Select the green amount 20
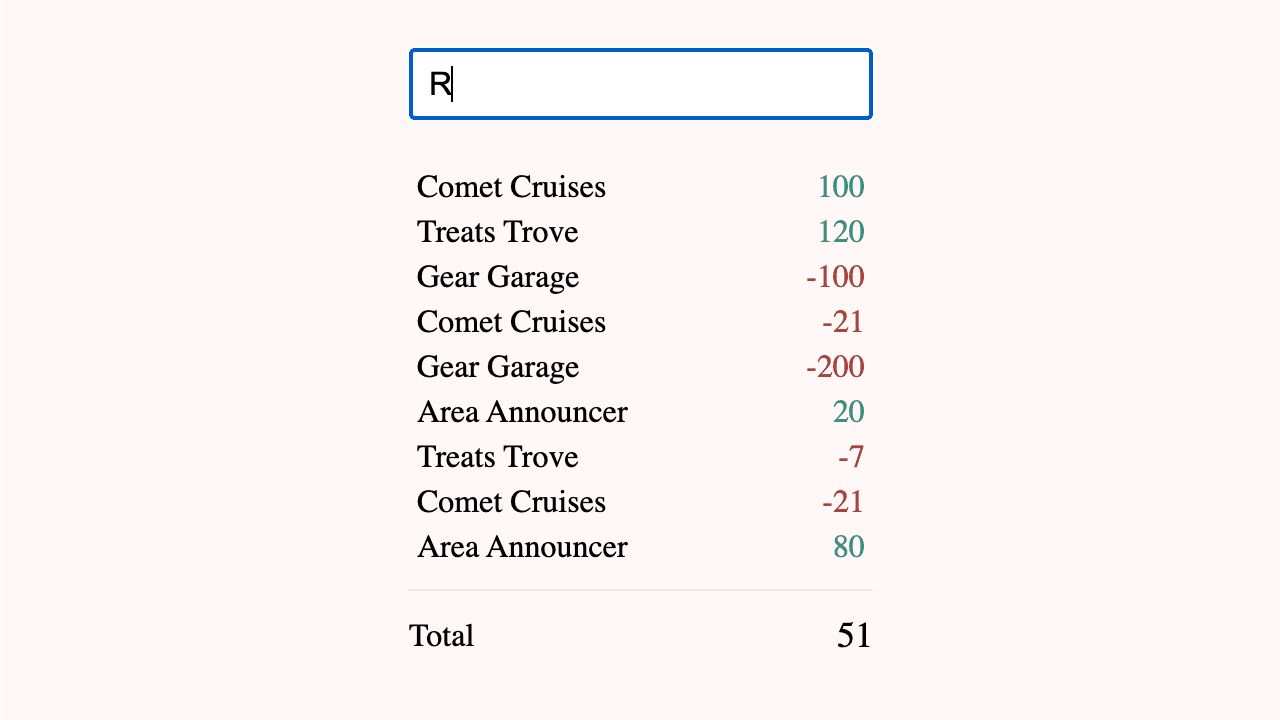This screenshot has height=720, width=1280. click(849, 412)
